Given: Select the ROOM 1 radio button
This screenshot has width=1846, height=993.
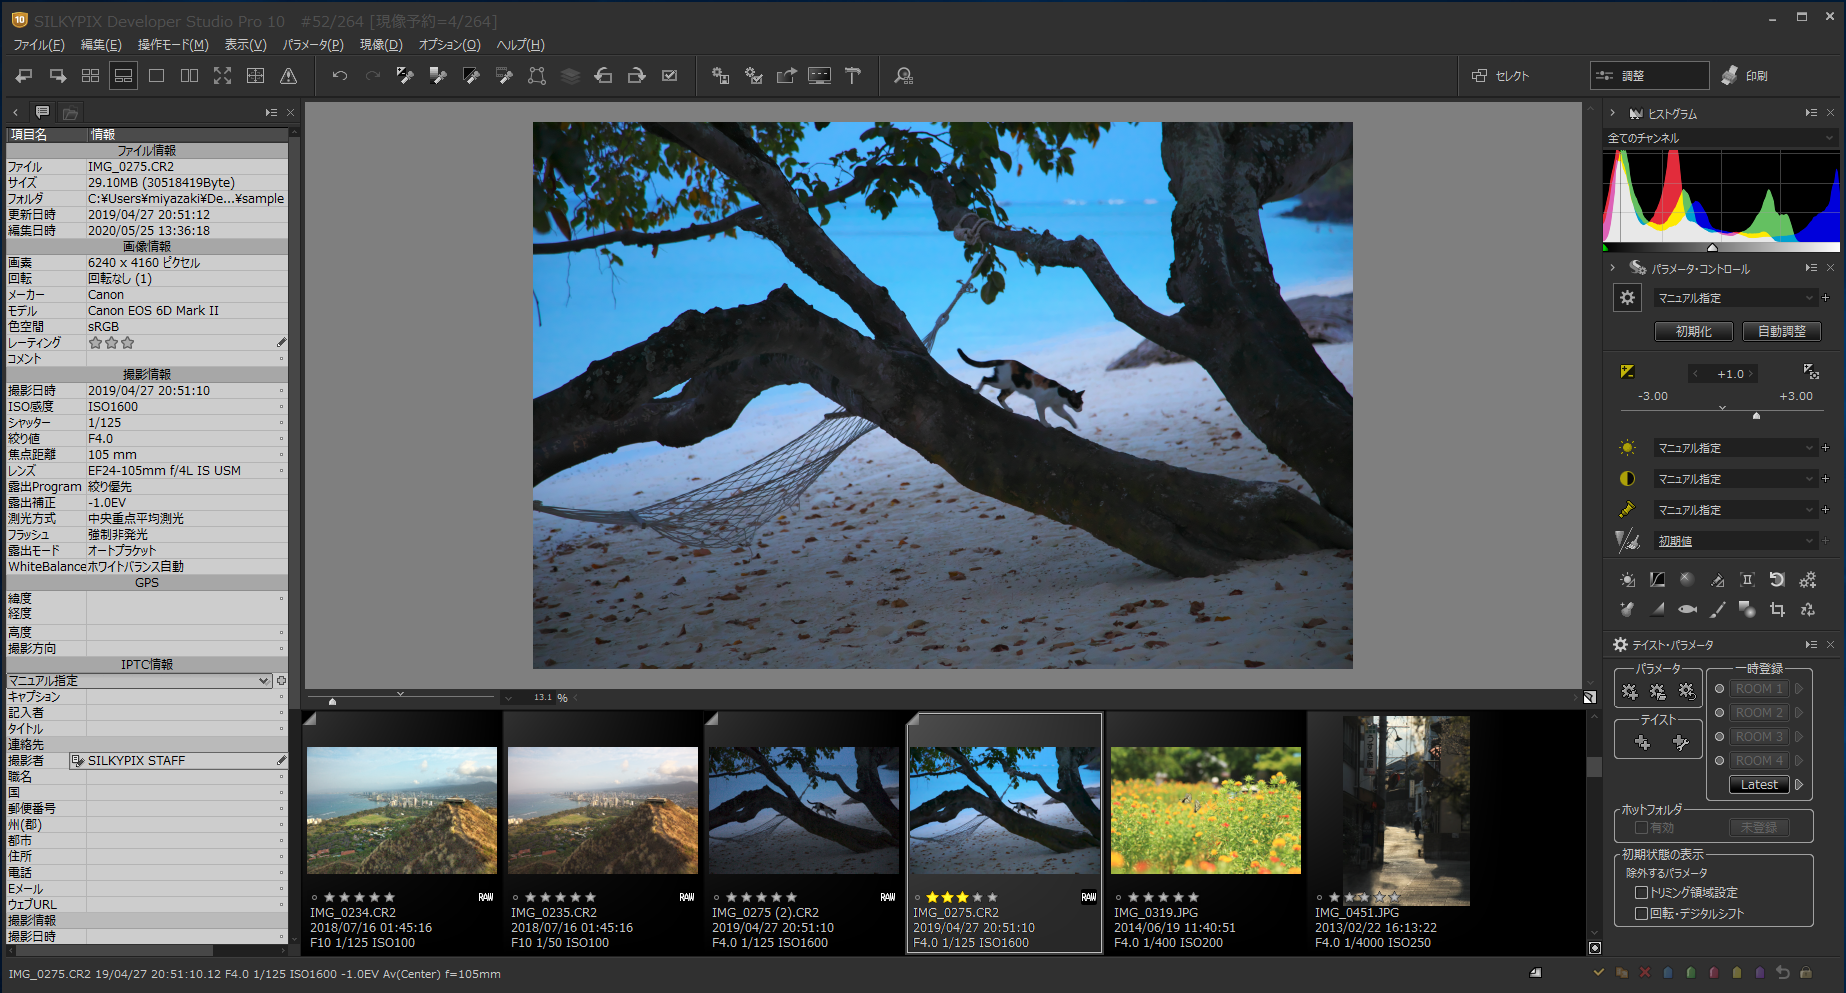Looking at the screenshot, I should click(1719, 689).
